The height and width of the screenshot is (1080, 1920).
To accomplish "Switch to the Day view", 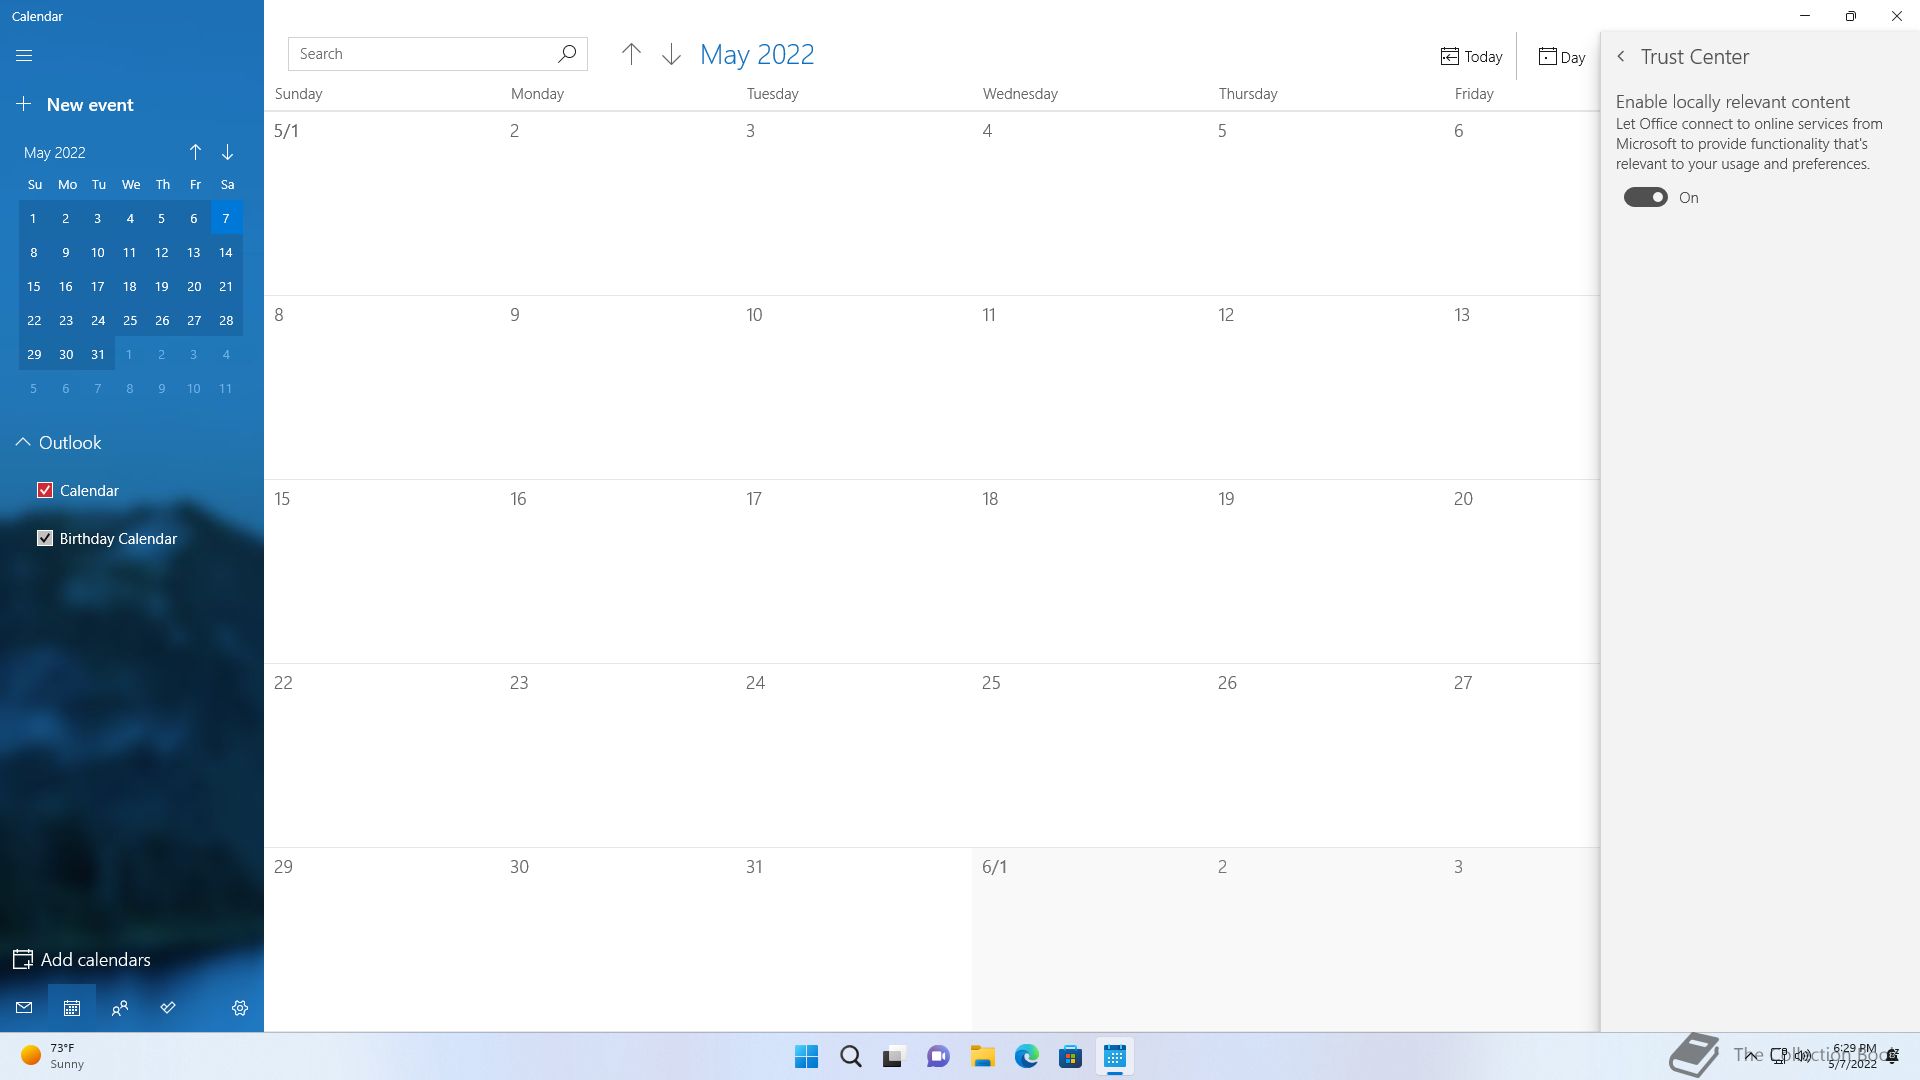I will tap(1562, 57).
